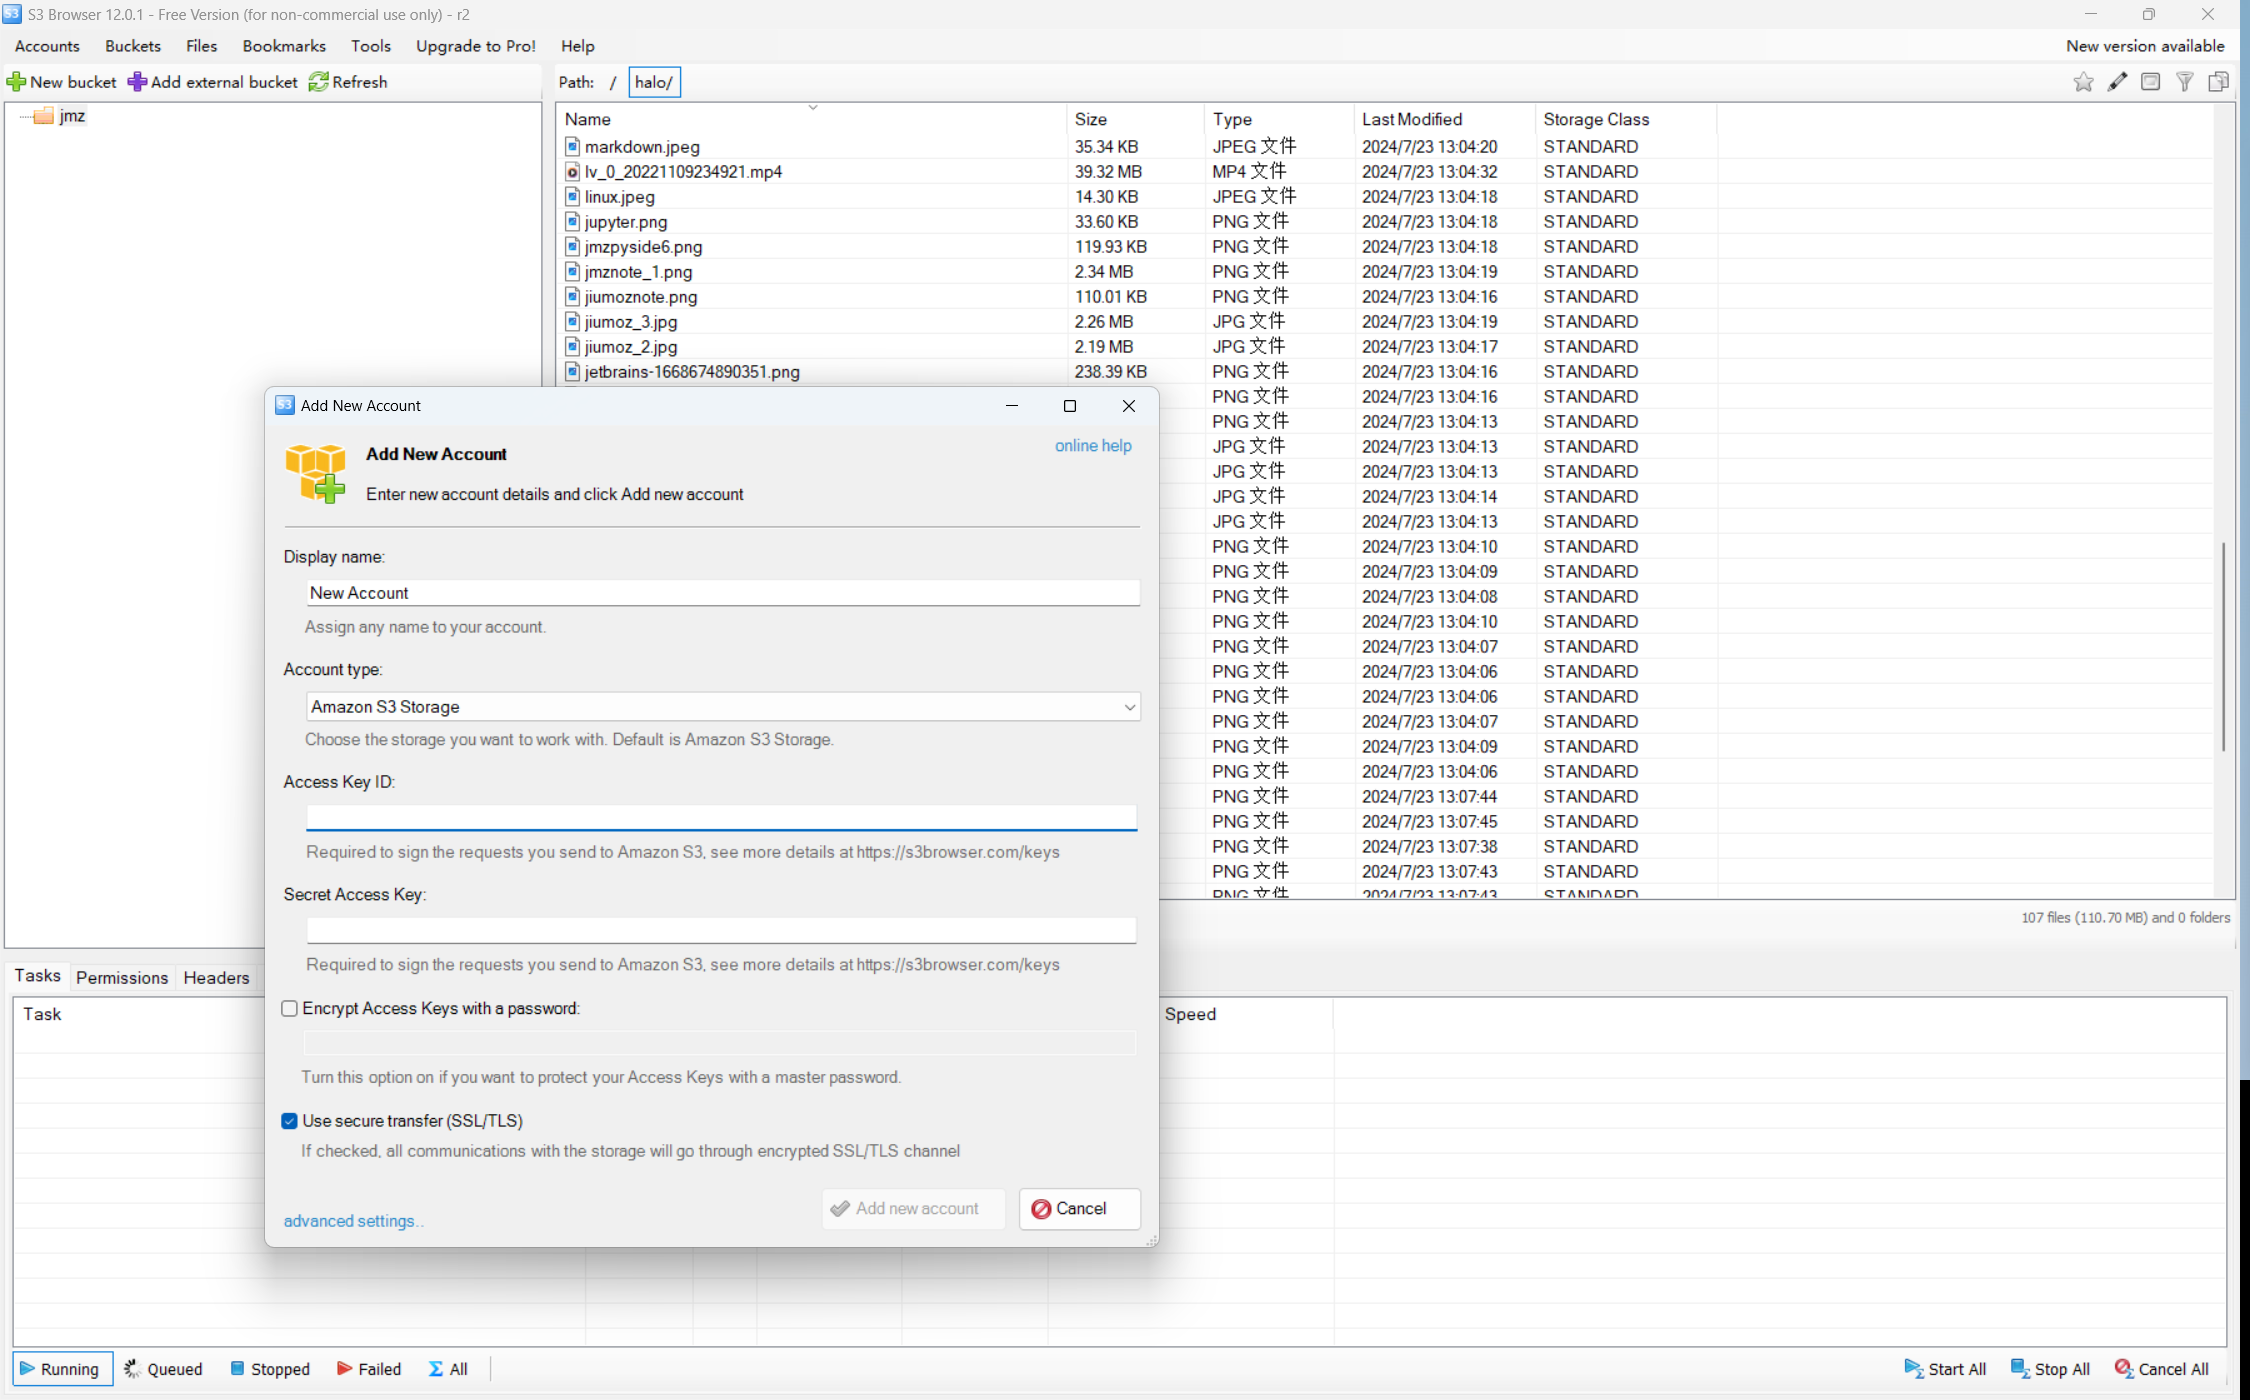Click New version available notice

tap(2145, 46)
